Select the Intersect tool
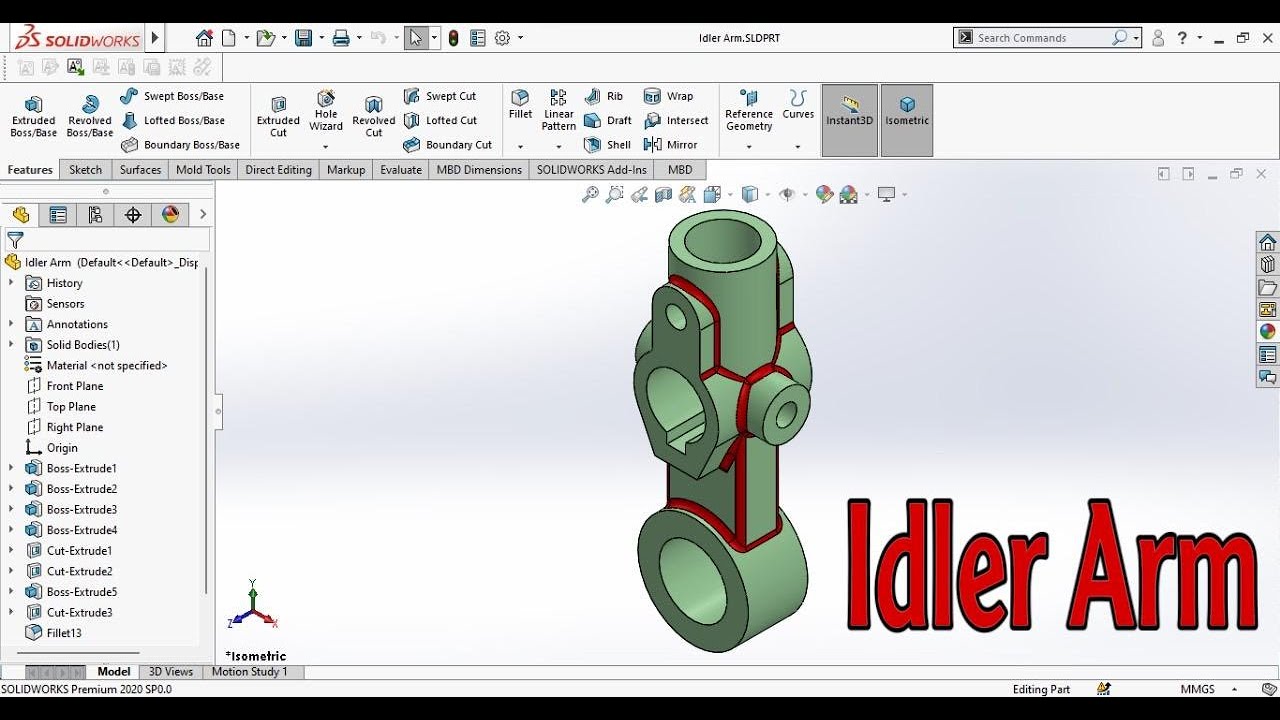 676,120
